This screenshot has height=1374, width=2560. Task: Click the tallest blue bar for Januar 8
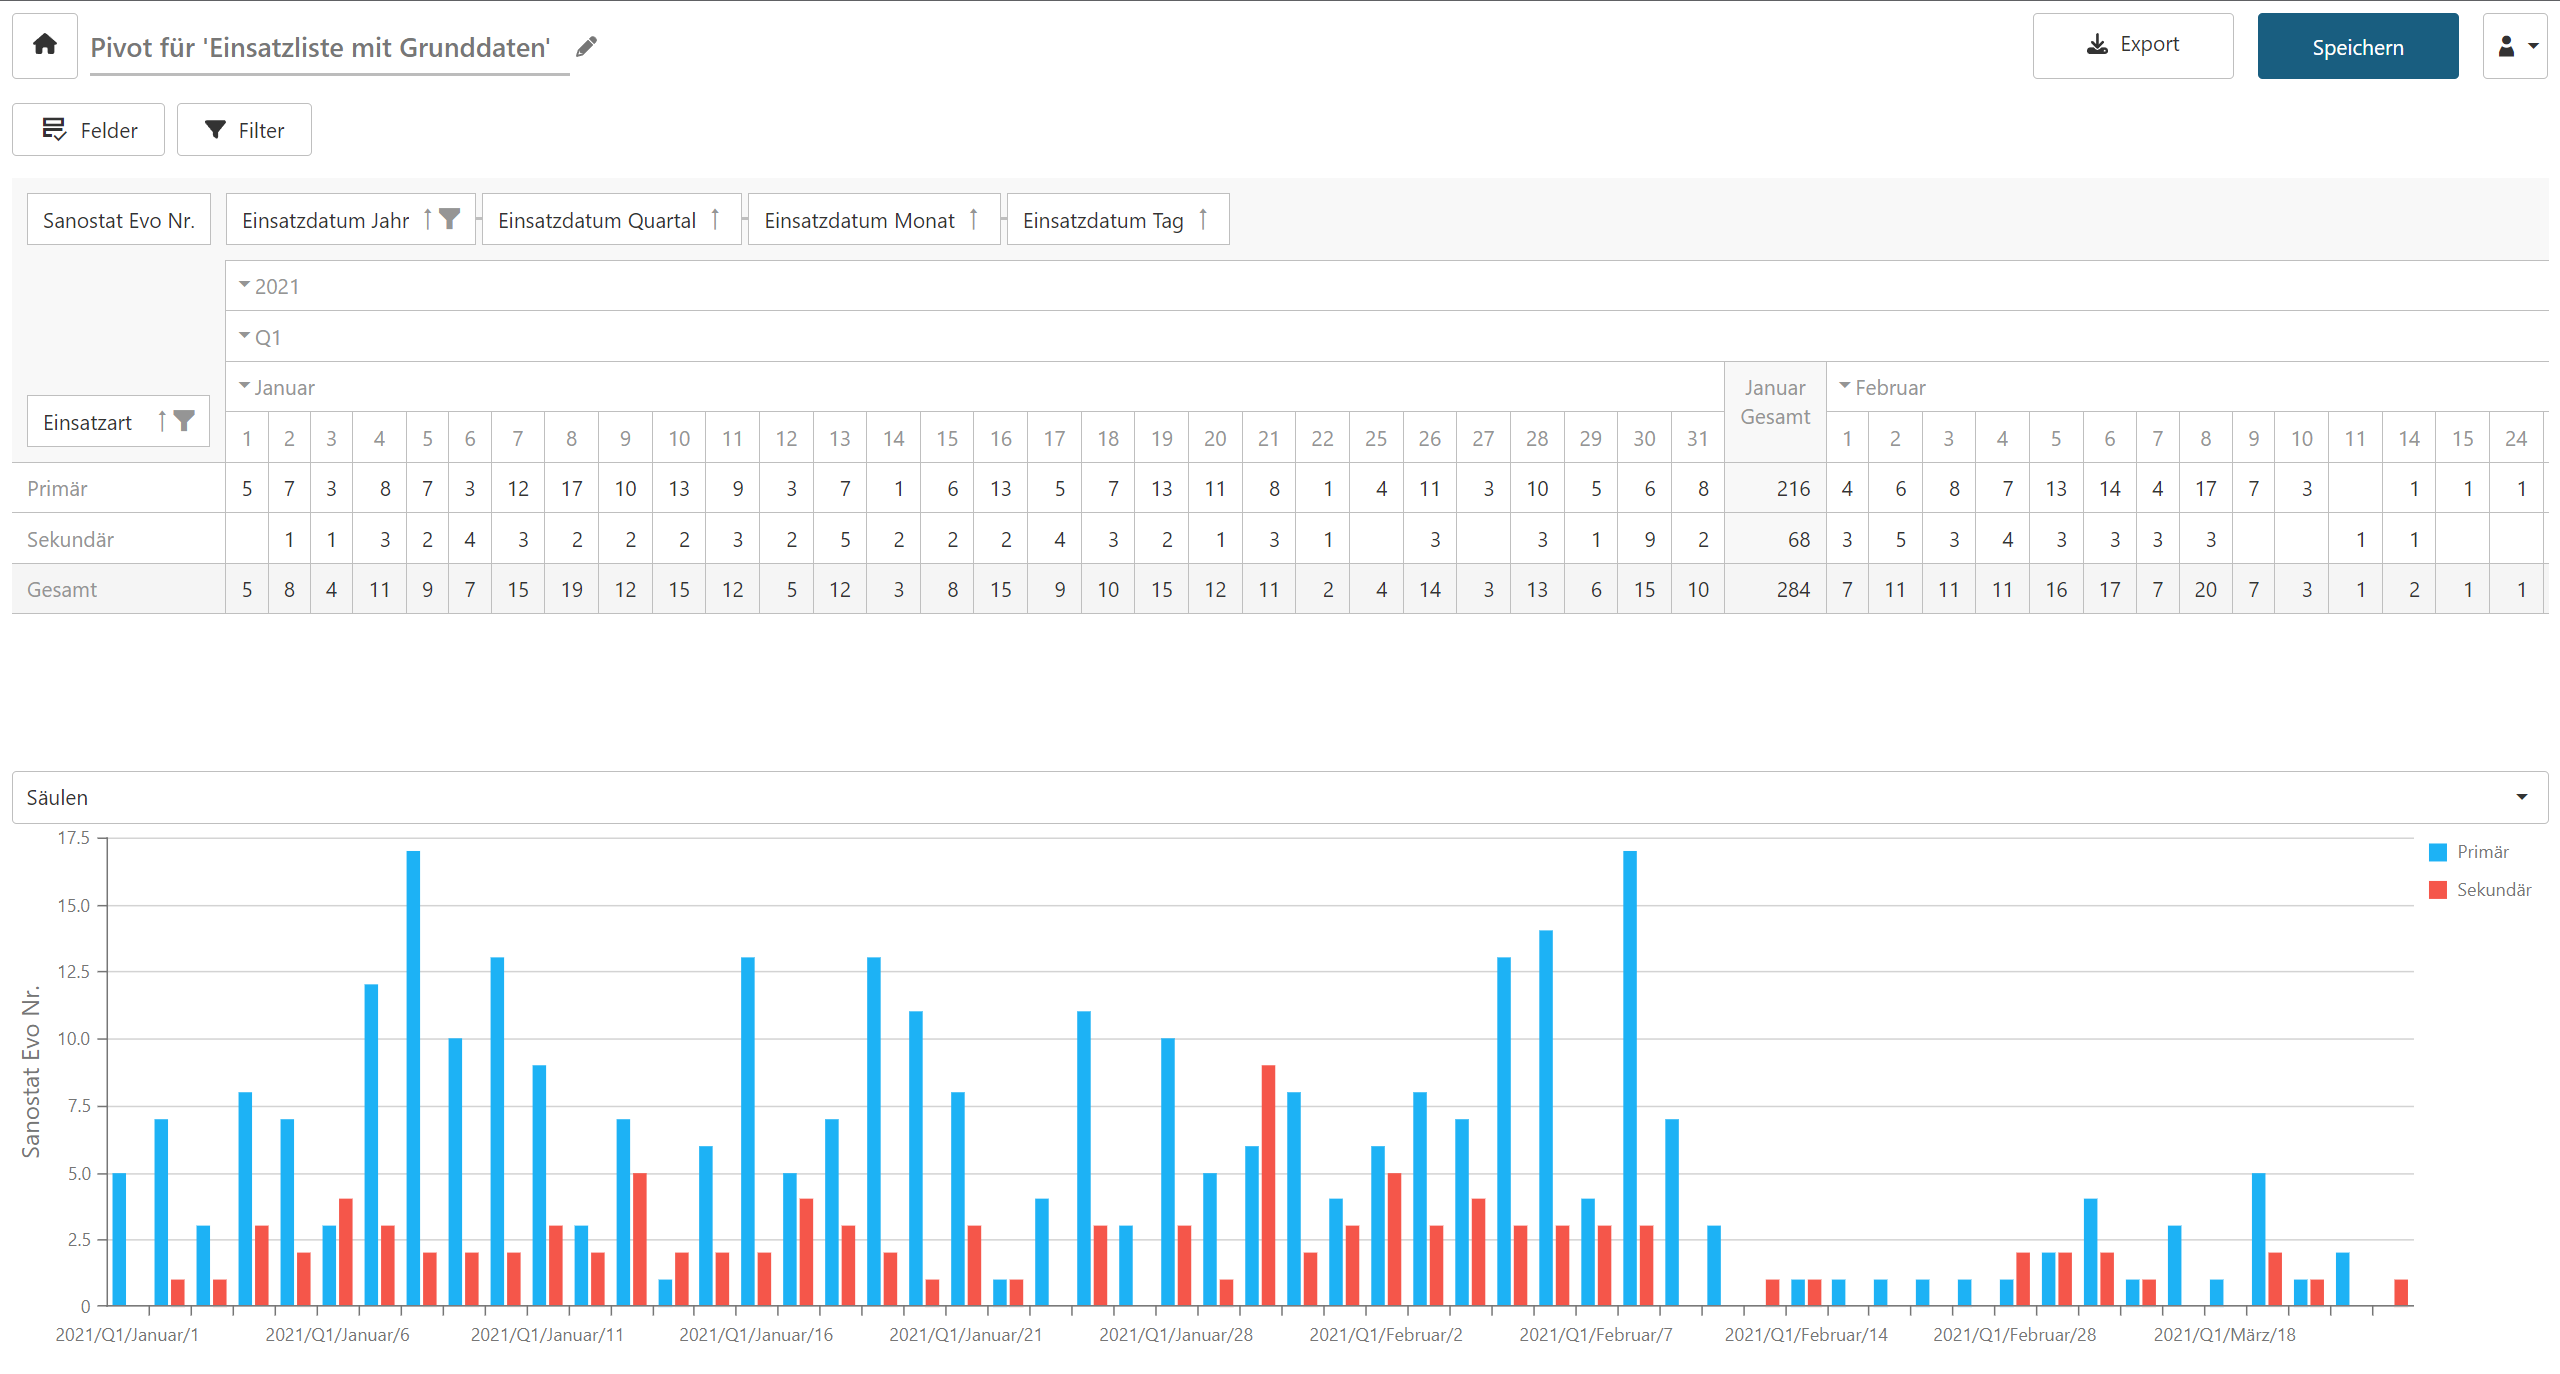413,1078
